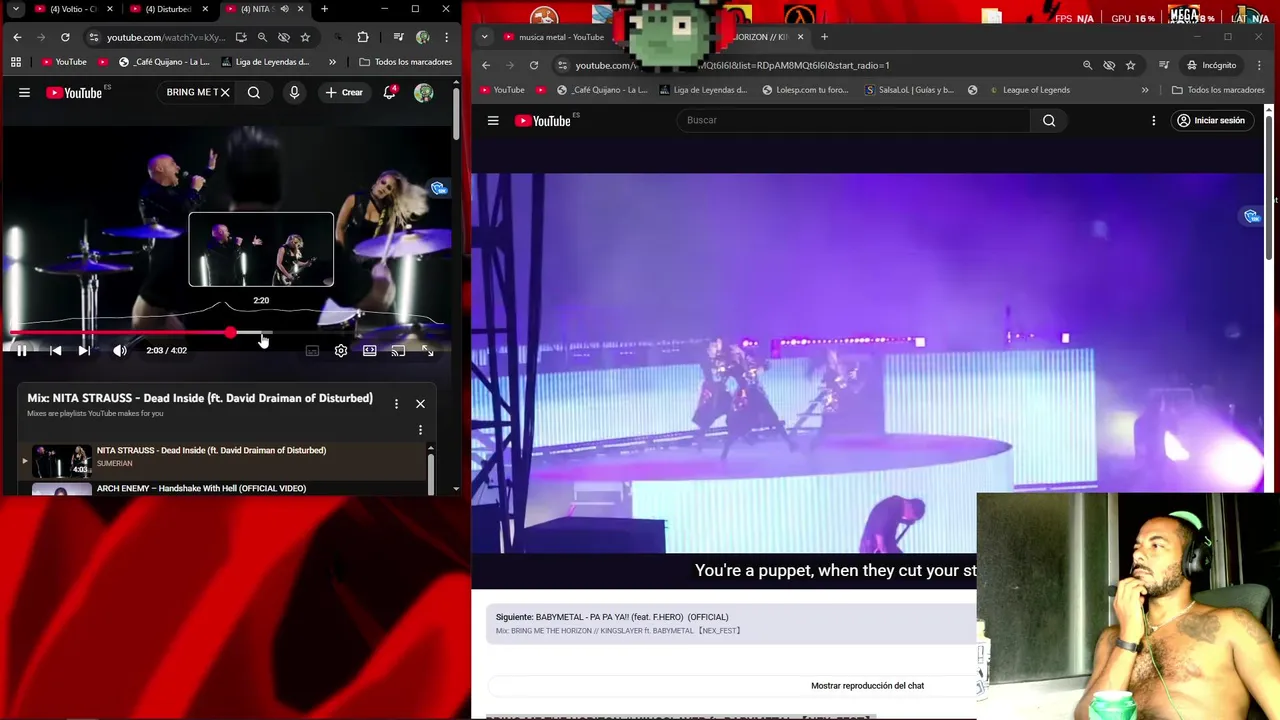Open hamburger menu in right YouTube window
This screenshot has height=720, width=1280.
coord(493,120)
